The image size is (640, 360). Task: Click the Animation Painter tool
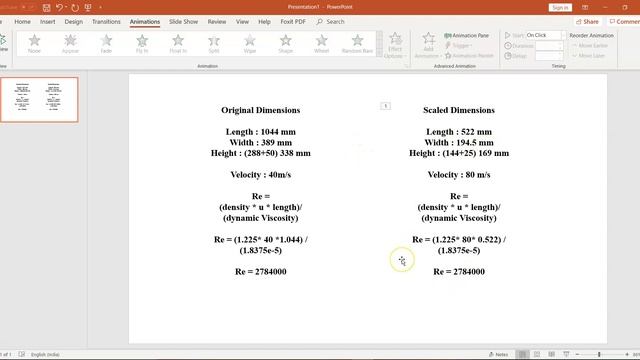pos(469,56)
